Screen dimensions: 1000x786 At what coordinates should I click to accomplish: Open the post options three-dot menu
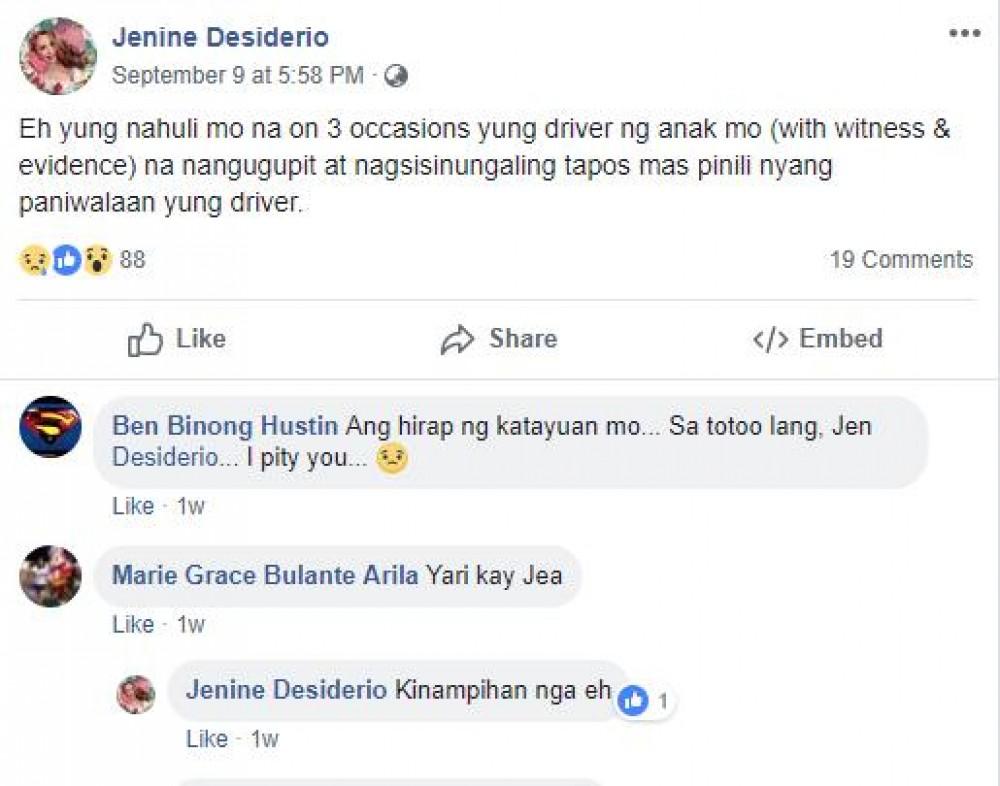click(x=964, y=34)
